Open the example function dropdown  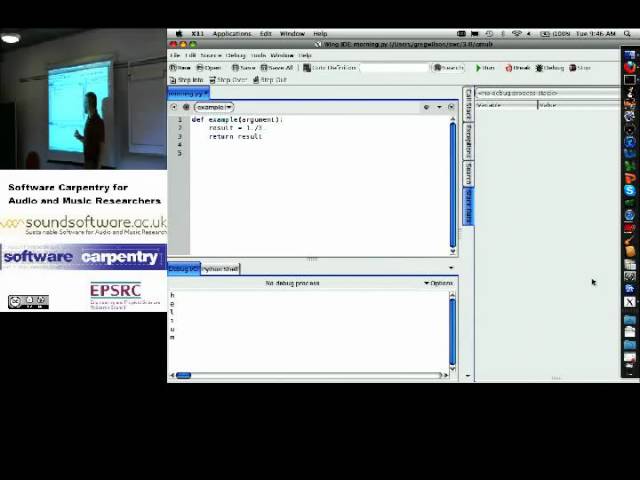click(214, 107)
